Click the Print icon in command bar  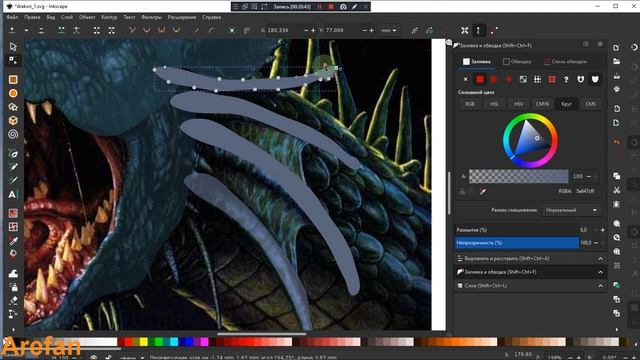click(616, 89)
